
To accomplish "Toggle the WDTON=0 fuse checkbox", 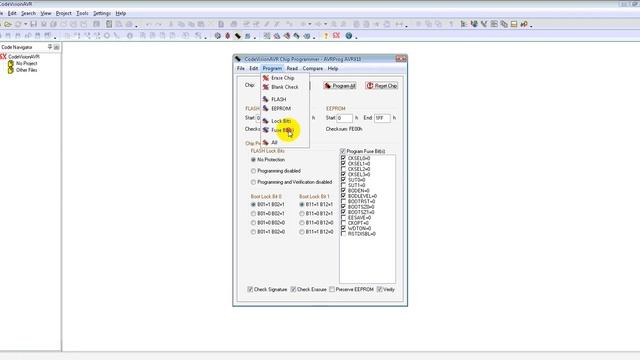I will coord(343,229).
